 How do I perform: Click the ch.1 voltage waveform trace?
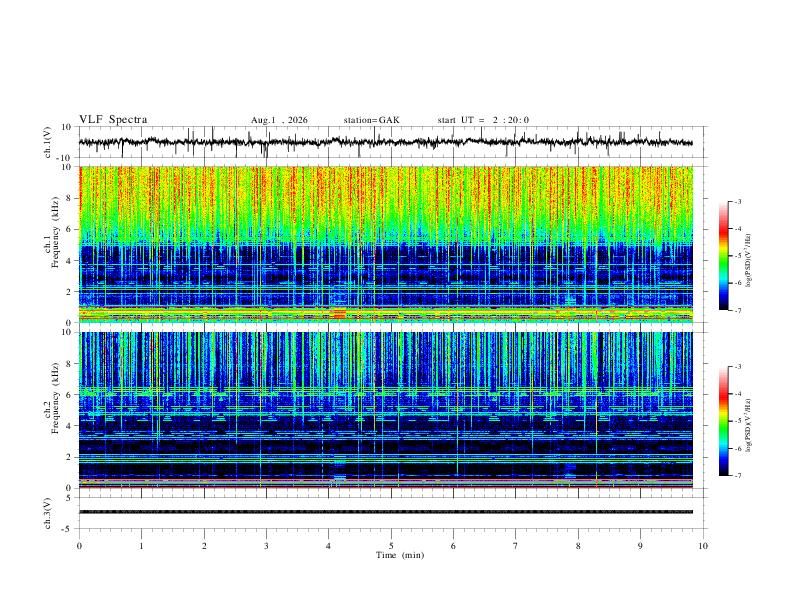[385, 142]
